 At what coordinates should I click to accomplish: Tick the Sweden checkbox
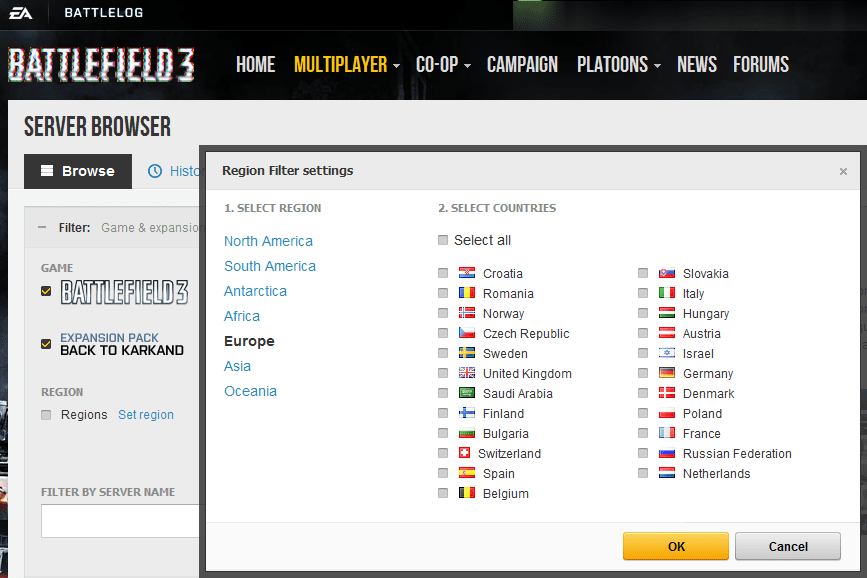point(443,353)
